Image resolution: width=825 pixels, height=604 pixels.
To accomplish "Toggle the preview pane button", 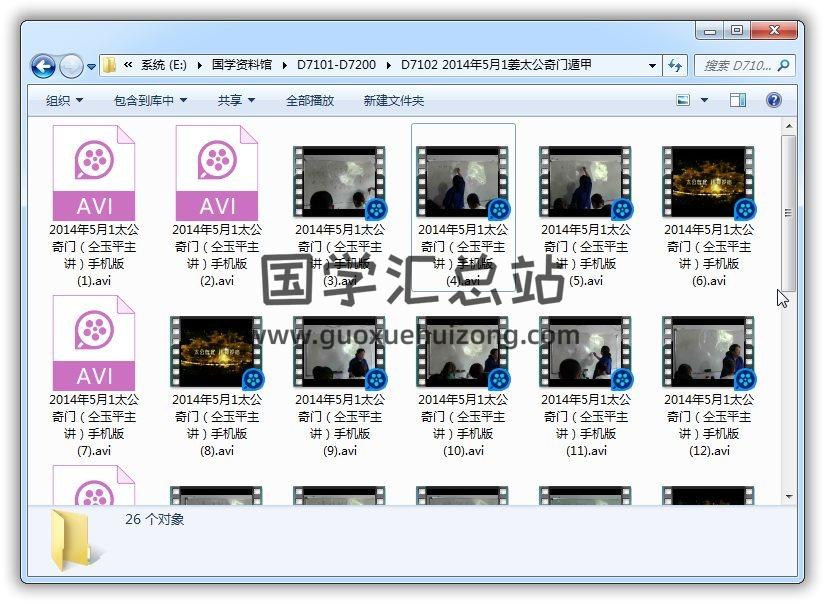I will point(738,100).
